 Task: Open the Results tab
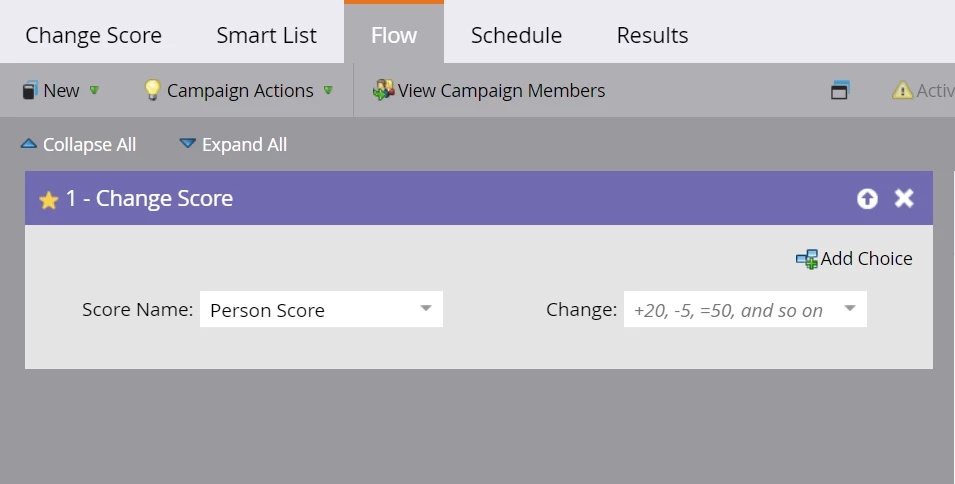(x=652, y=35)
